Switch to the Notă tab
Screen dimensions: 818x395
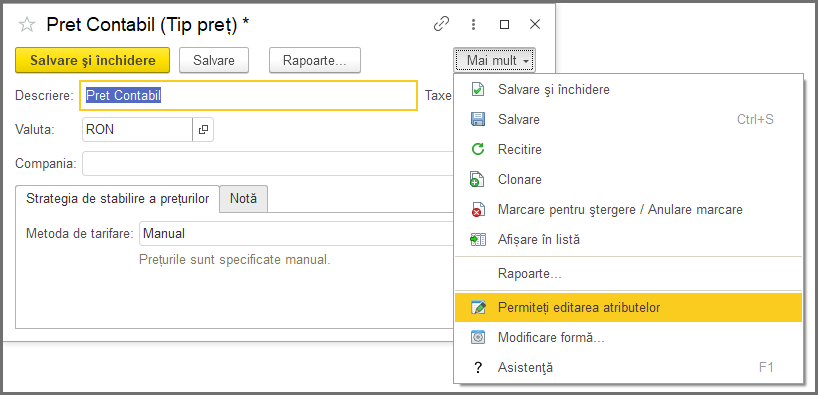[244, 199]
